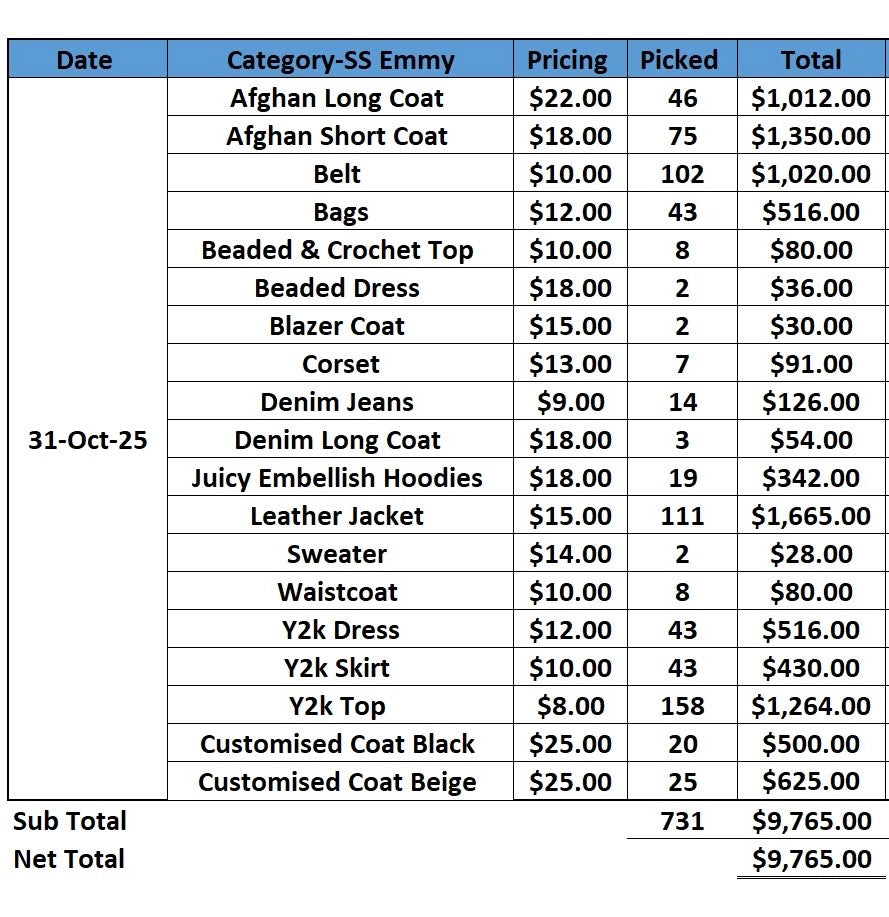This screenshot has height=917, width=889.
Task: Click the Total column header
Action: [x=811, y=59]
